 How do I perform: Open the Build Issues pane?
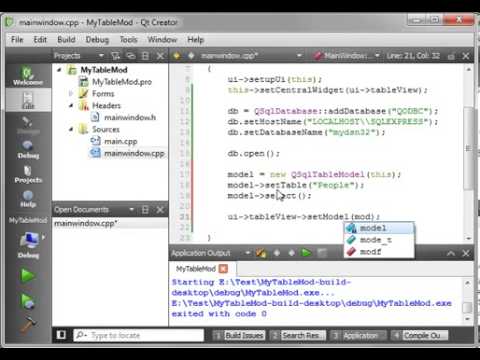(x=239, y=335)
